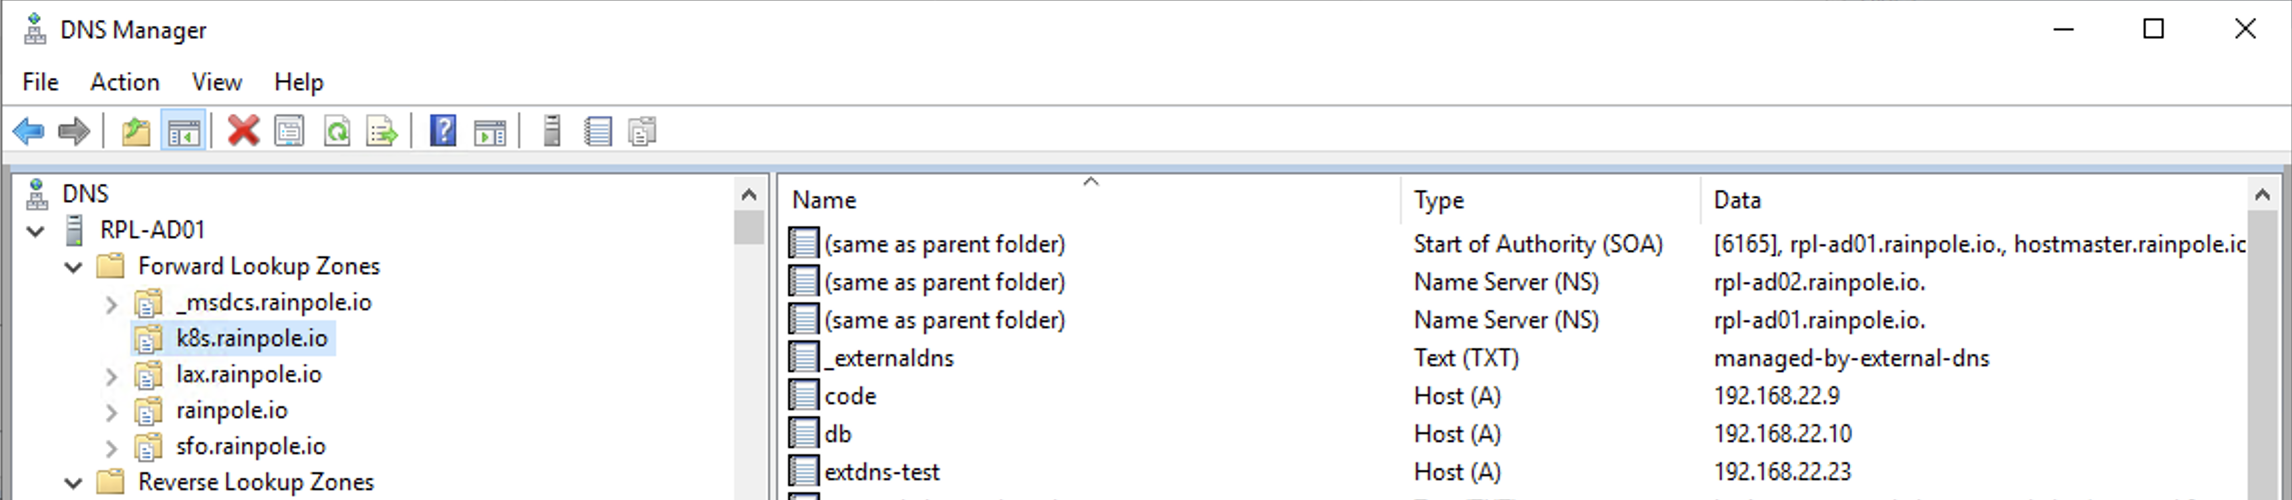The height and width of the screenshot is (500, 2292).
Task: Click the red Delete toolbar icon
Action: click(242, 131)
